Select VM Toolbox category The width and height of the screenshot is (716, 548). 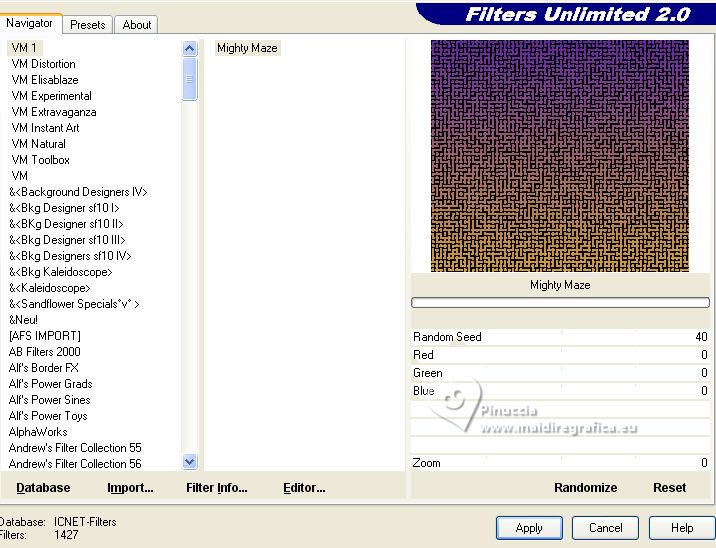[x=40, y=160]
